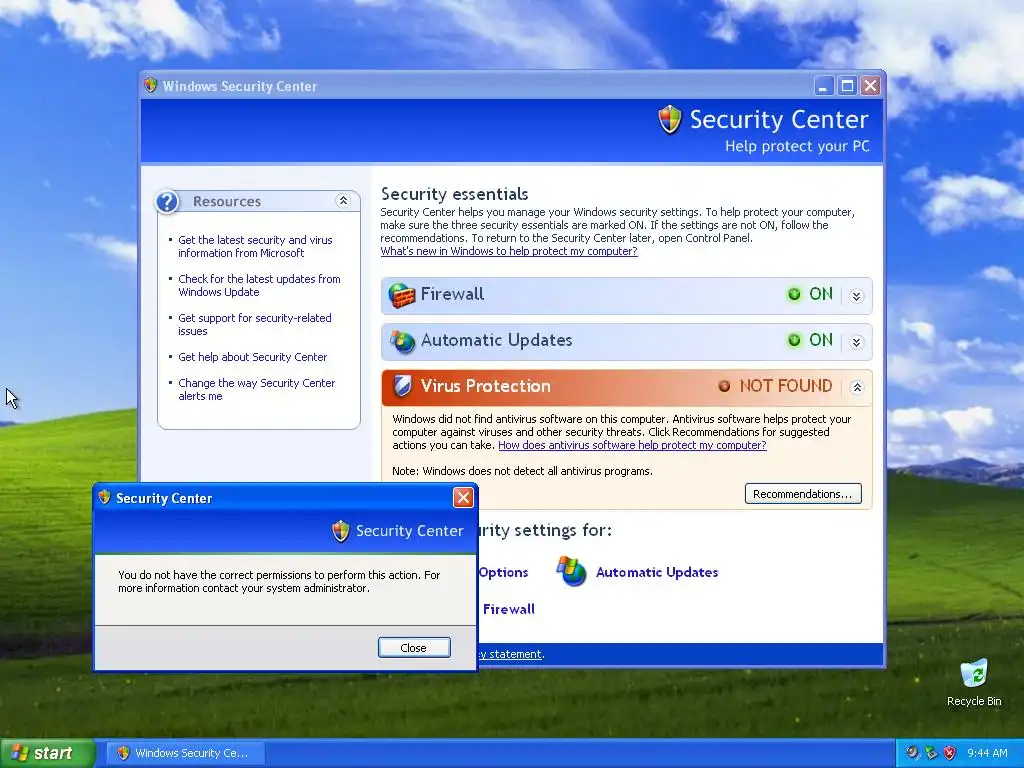The image size is (1024, 768).
Task: Minimize the Windows Security Center window
Action: [824, 86]
